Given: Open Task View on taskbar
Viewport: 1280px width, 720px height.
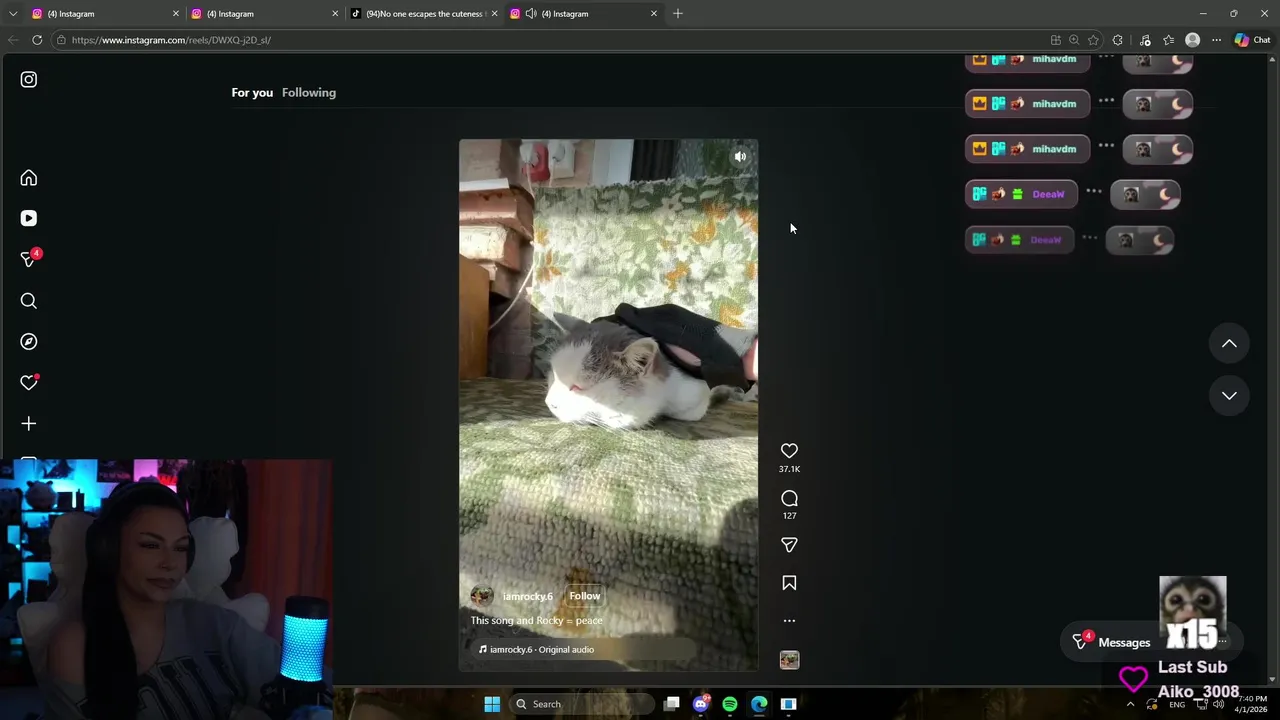Looking at the screenshot, I should 672,704.
